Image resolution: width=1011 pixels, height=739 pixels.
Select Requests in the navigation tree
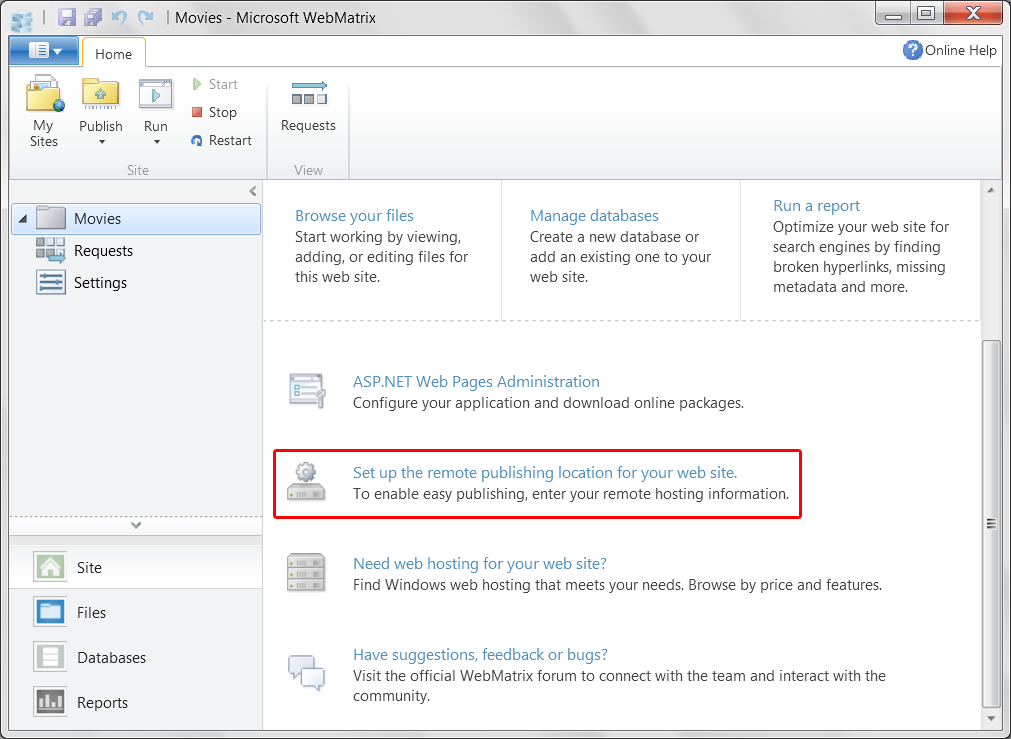[103, 250]
